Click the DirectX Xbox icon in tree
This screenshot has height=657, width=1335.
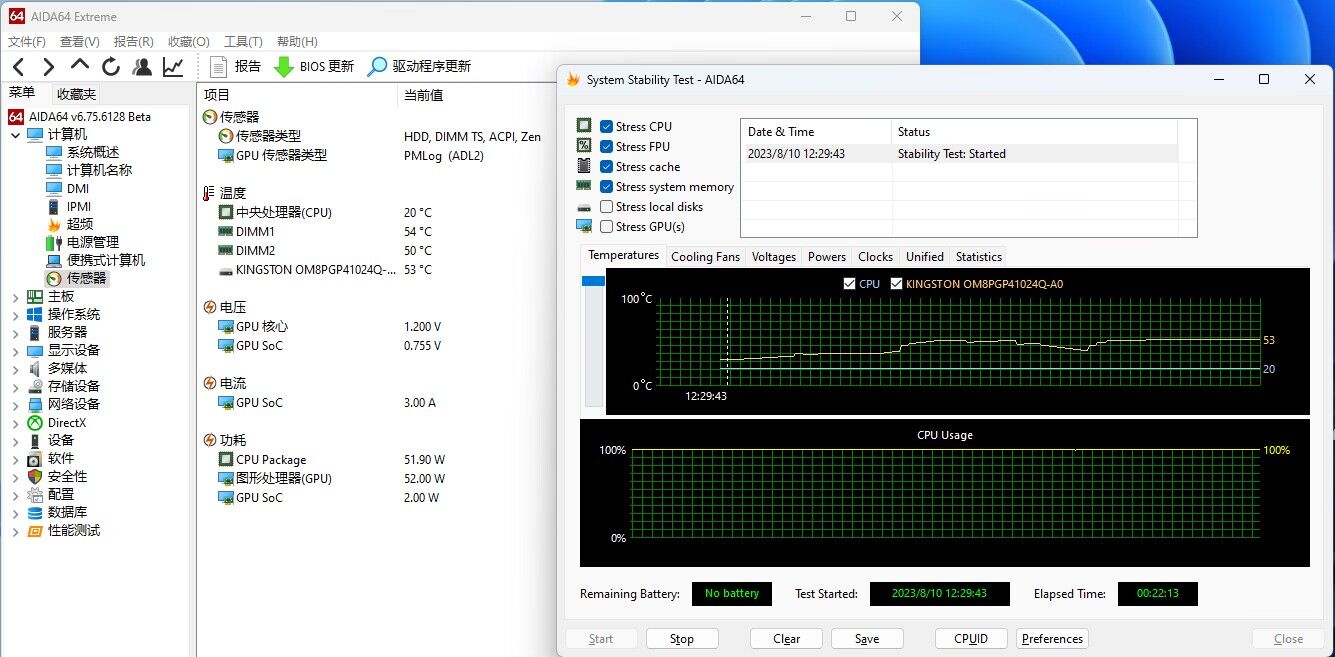point(35,422)
